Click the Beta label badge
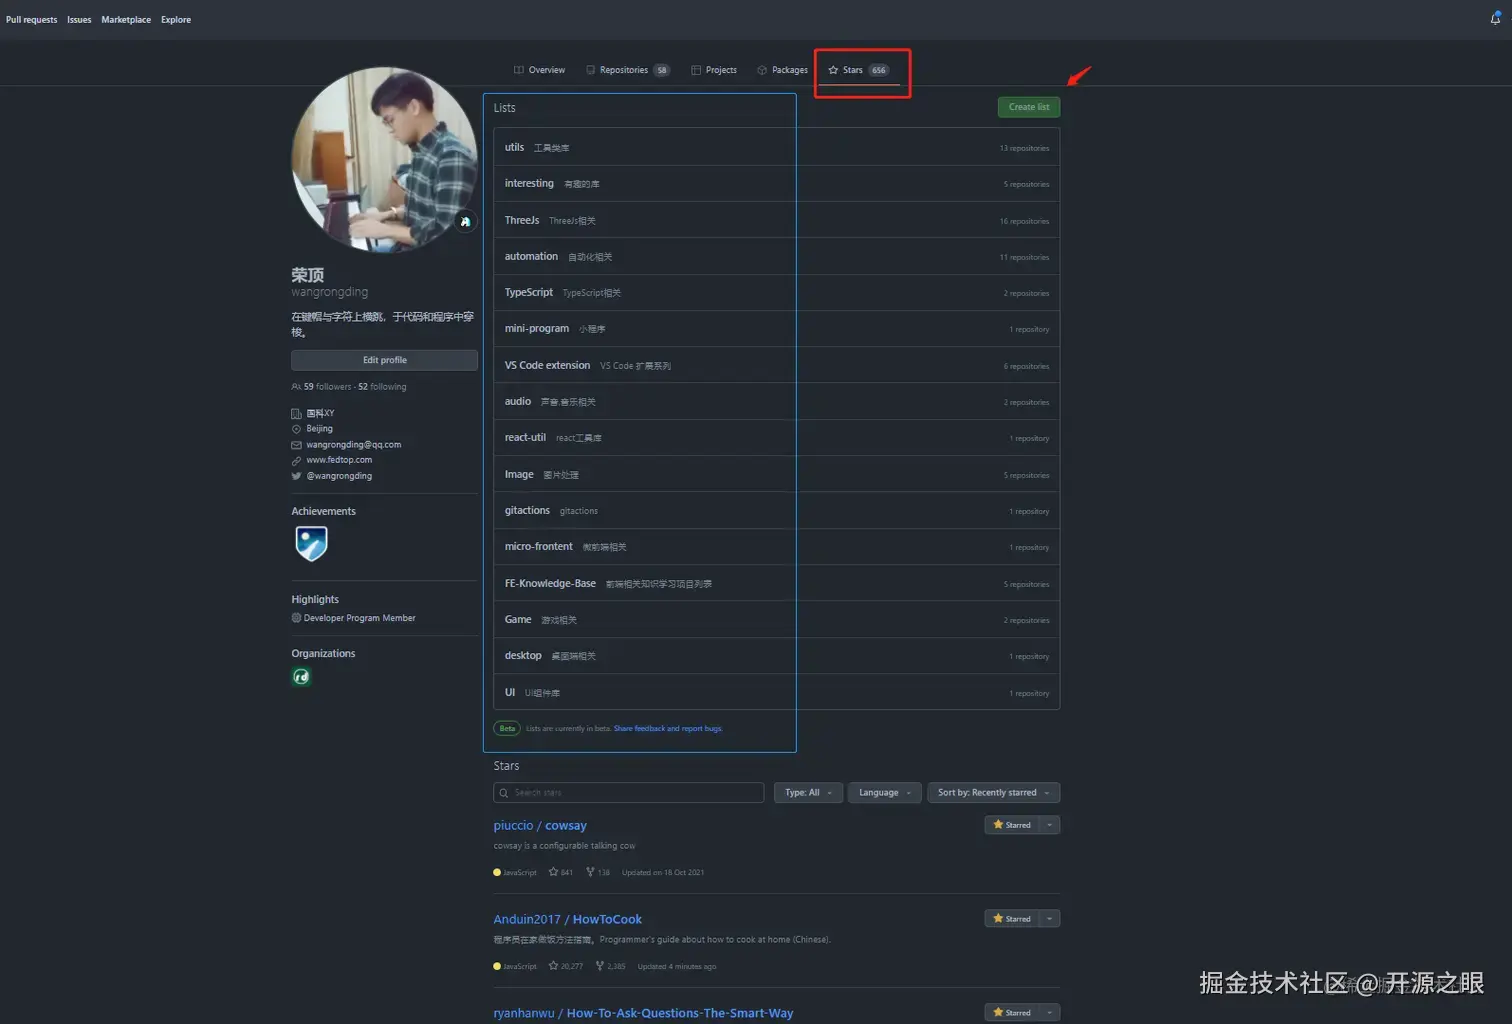Screen dimensions: 1512x1024 click(x=507, y=728)
